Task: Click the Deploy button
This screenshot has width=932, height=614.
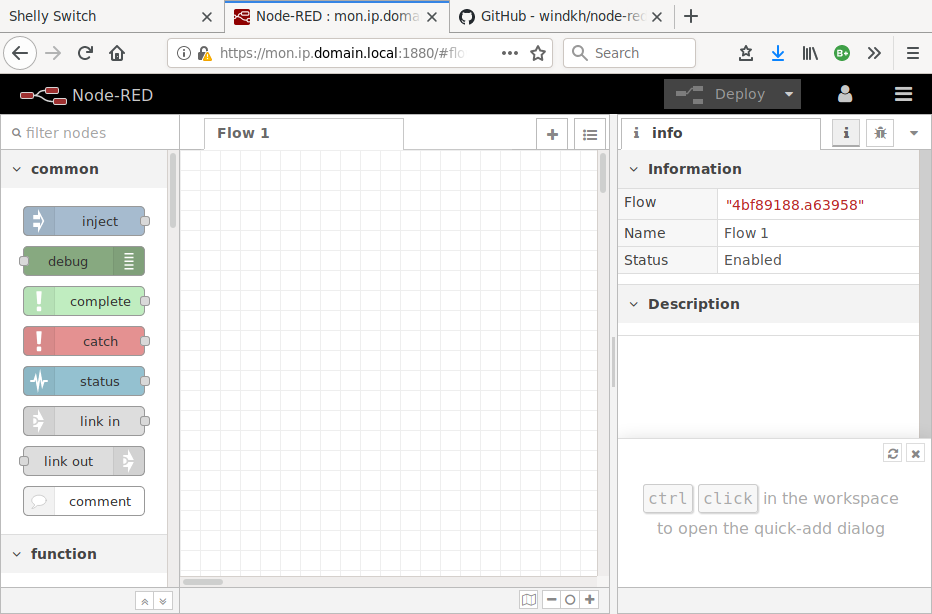Action: 721,94
